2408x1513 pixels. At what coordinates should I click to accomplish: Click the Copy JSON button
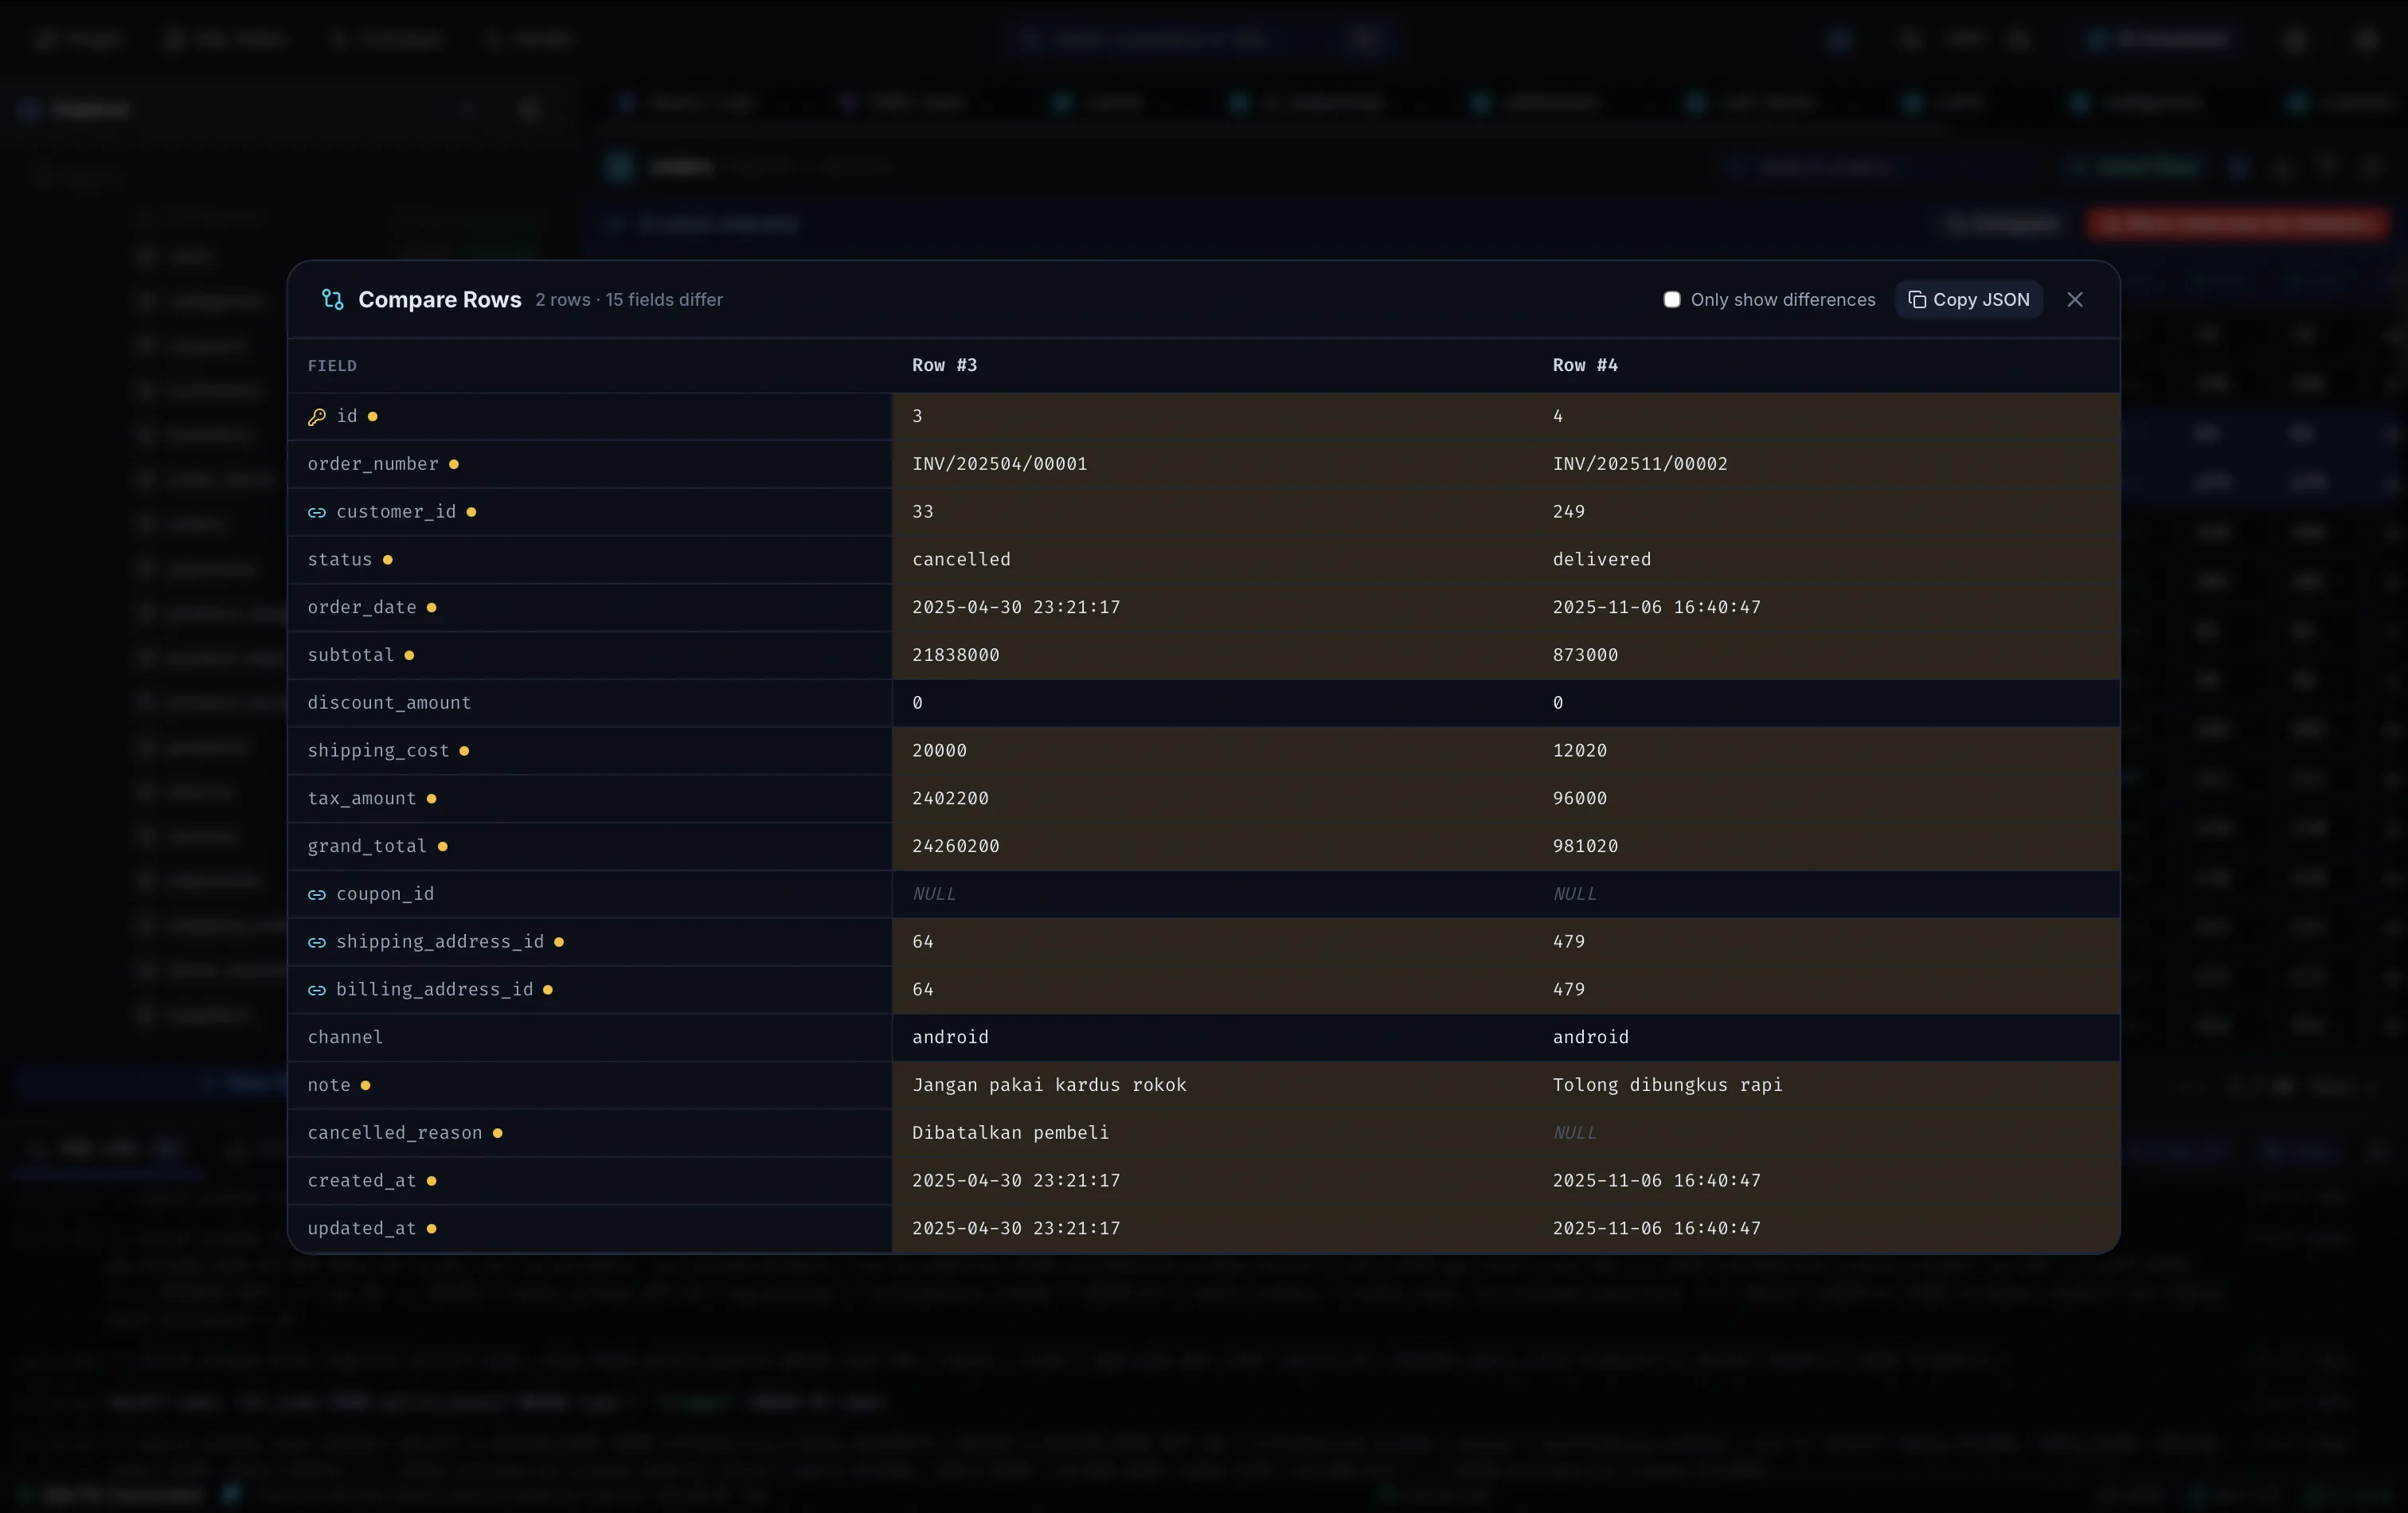[x=1968, y=299]
